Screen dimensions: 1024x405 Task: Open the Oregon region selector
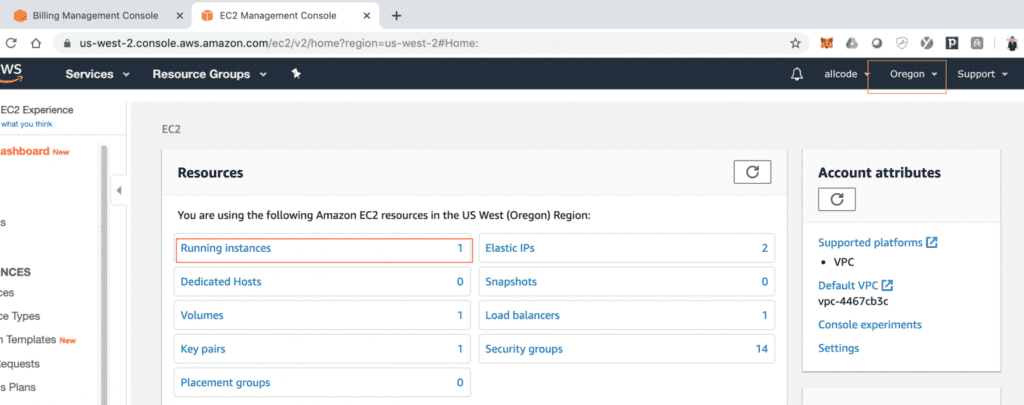913,74
